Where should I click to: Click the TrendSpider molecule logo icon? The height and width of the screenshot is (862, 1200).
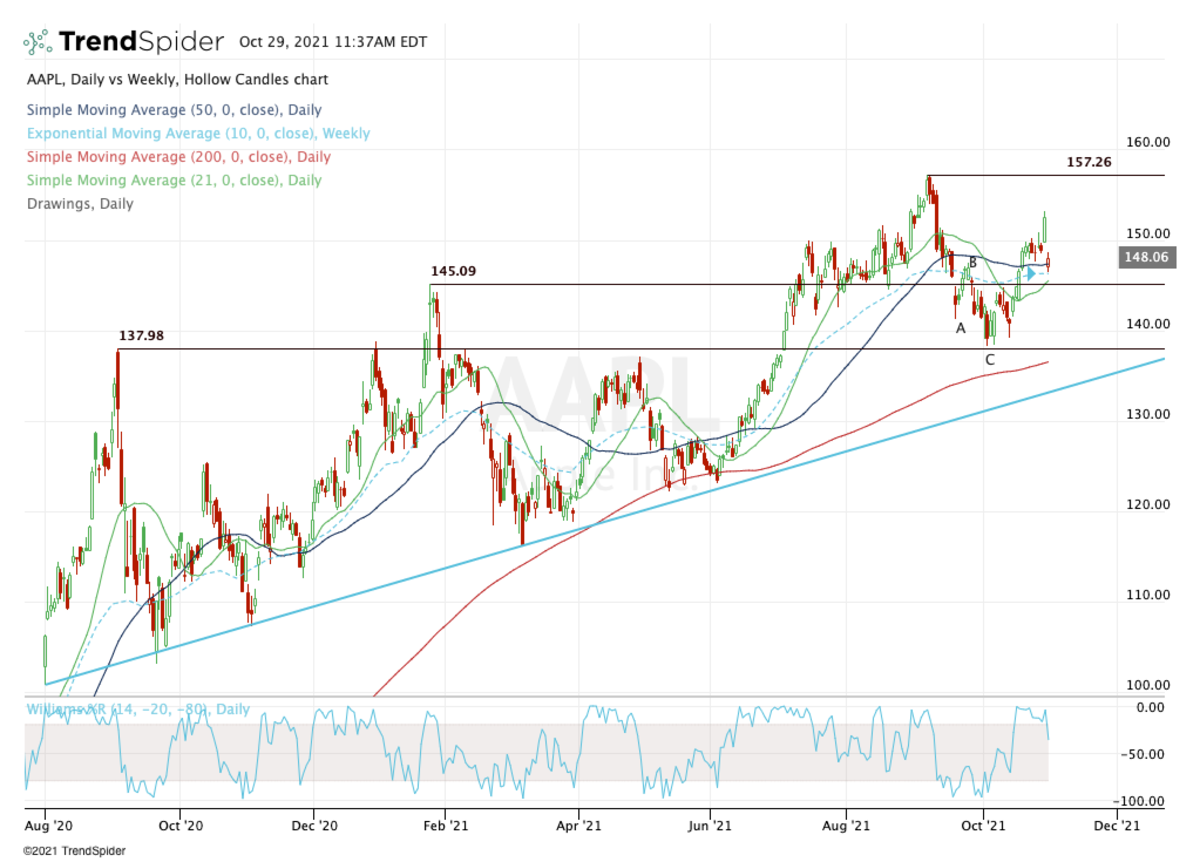[x=37, y=41]
